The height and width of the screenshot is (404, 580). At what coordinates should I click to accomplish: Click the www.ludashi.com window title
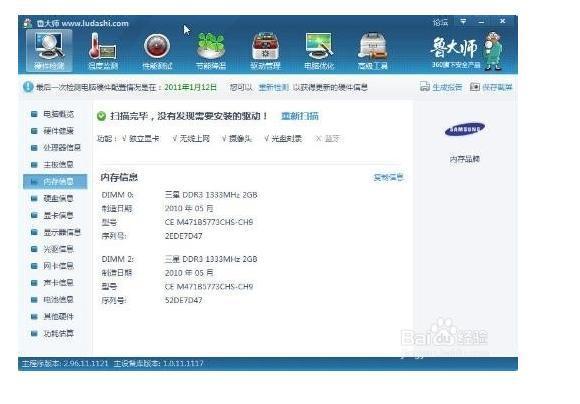[95, 23]
